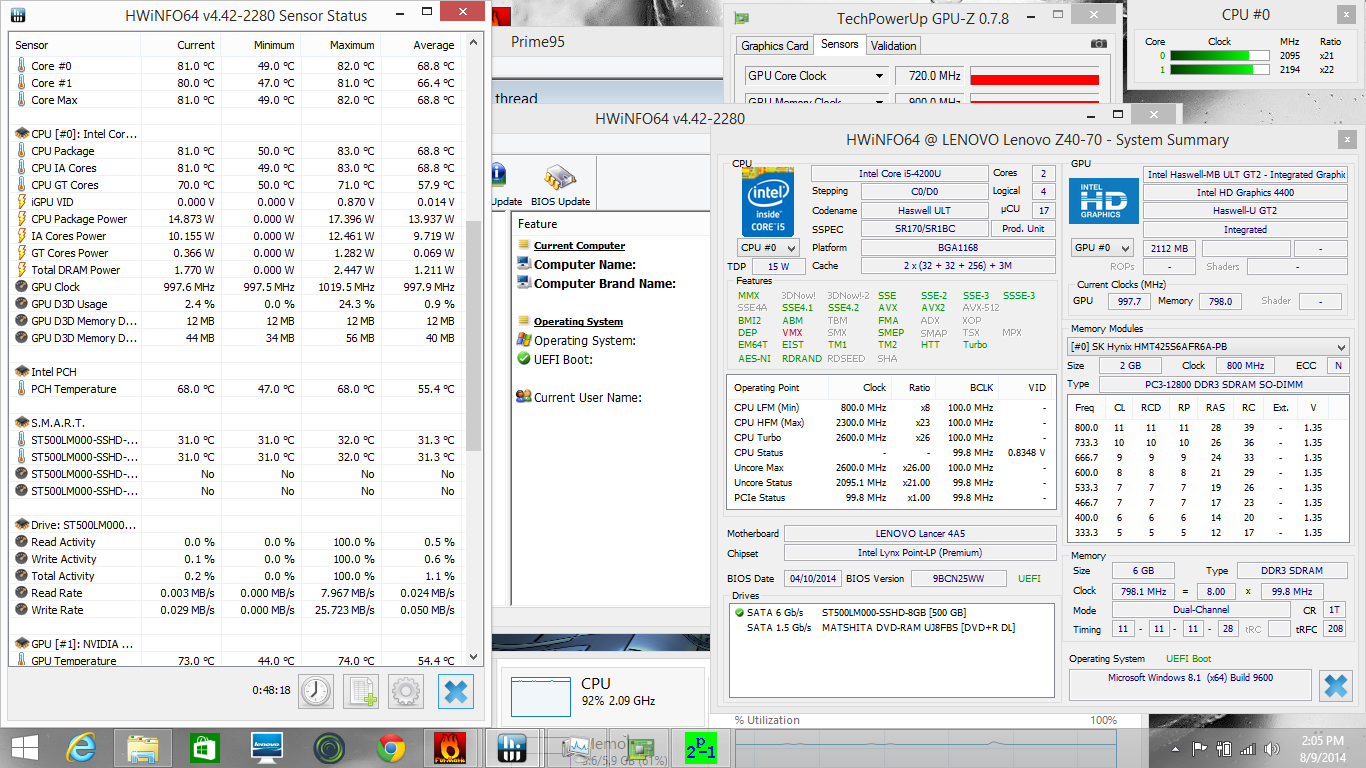Switch to FurMark on the taskbar
Image resolution: width=1366 pixels, height=768 pixels.
[x=452, y=748]
